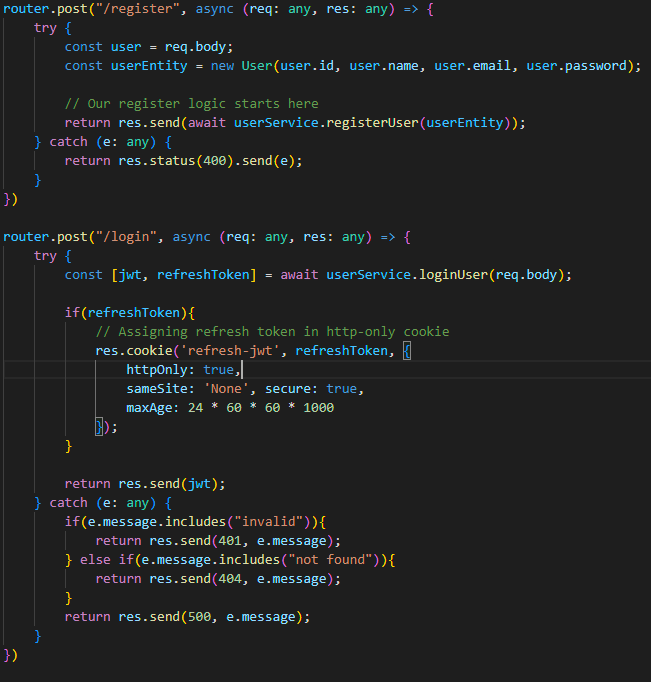This screenshot has height=682, width=651.
Task: Click the true value after httpOnly
Action: point(218,370)
